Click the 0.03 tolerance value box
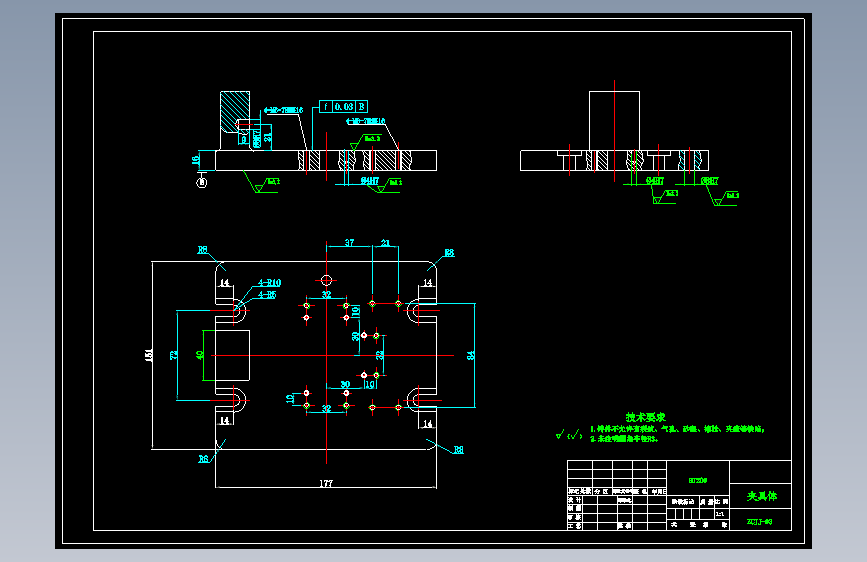Viewport: 867px width, 562px height. [x=344, y=106]
